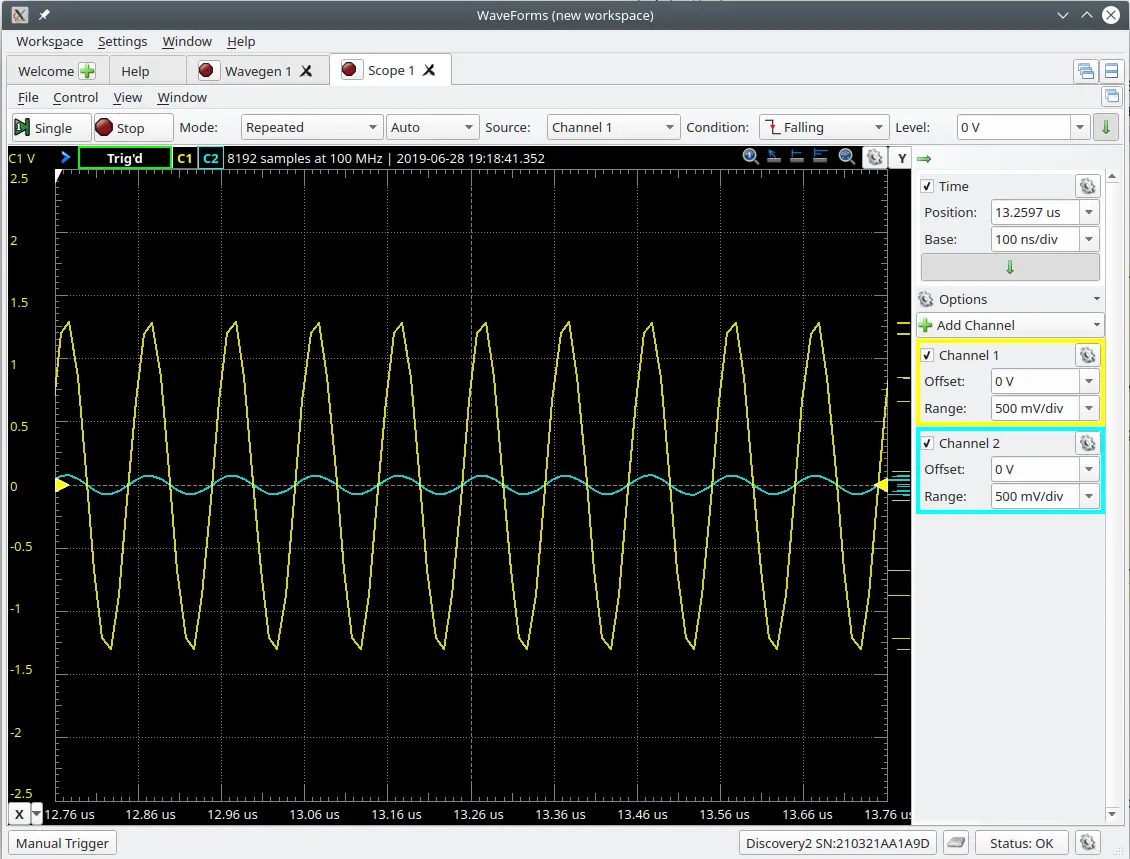
Task: Toggle the Time panel checkbox
Action: 928,185
